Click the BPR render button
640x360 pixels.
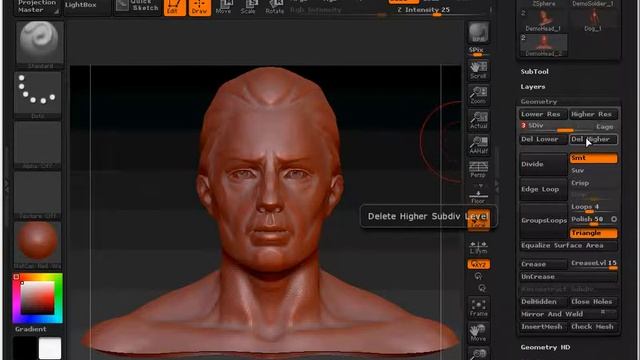click(478, 33)
